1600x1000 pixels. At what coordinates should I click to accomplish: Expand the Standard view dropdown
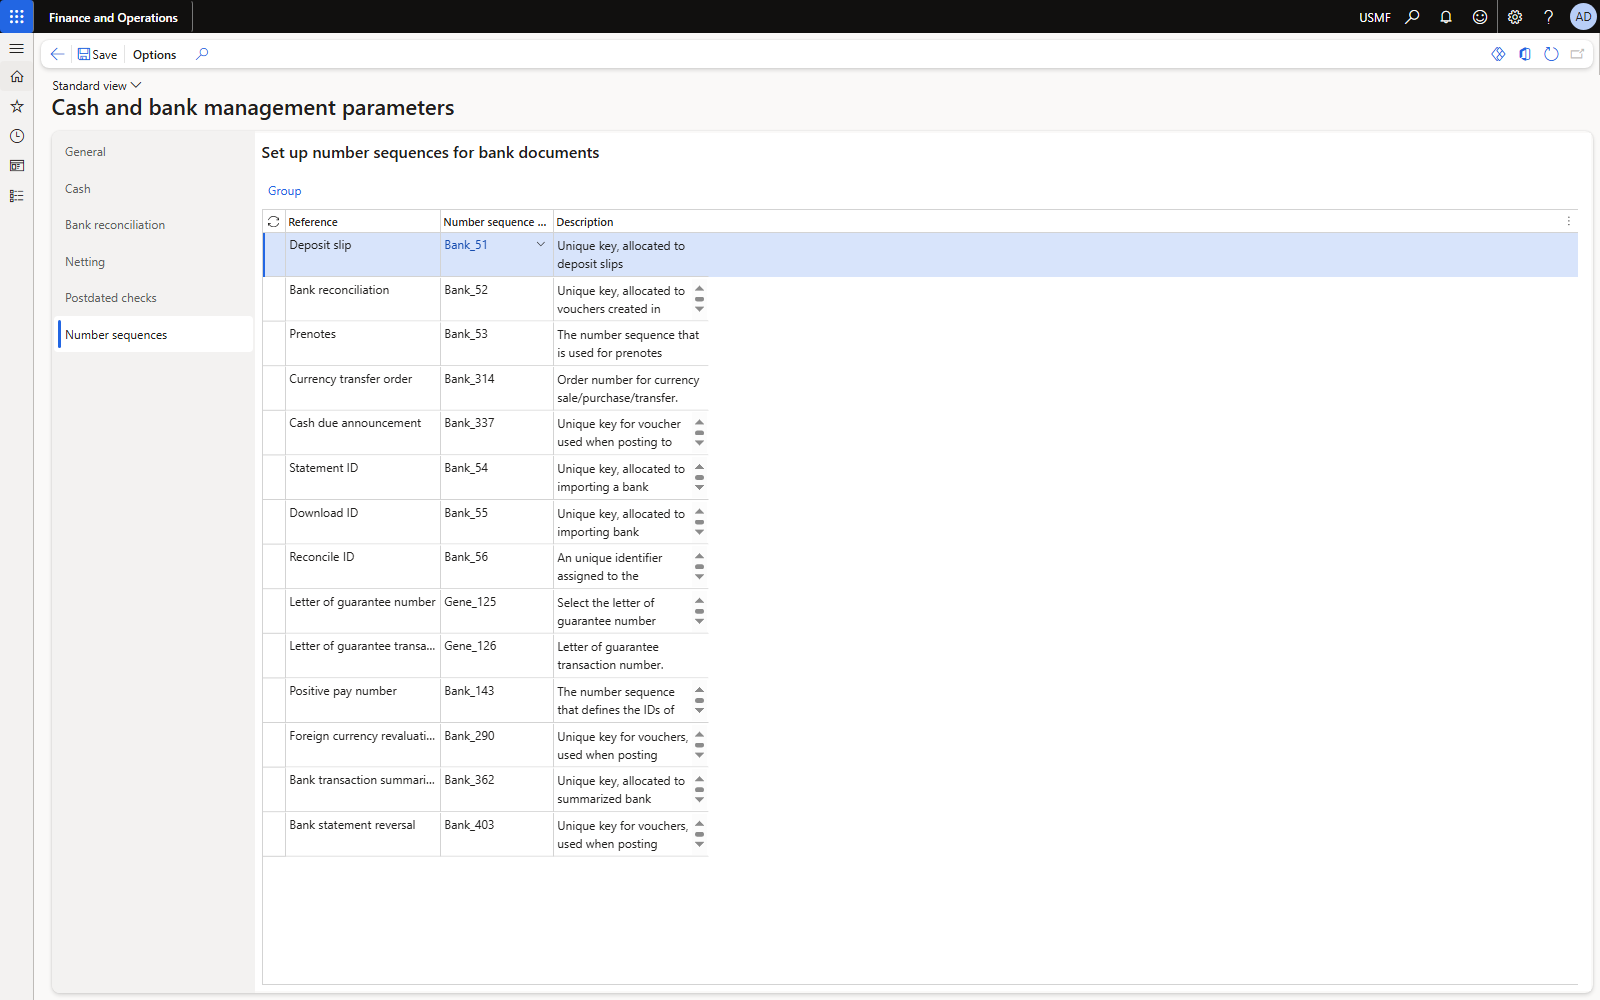point(97,86)
